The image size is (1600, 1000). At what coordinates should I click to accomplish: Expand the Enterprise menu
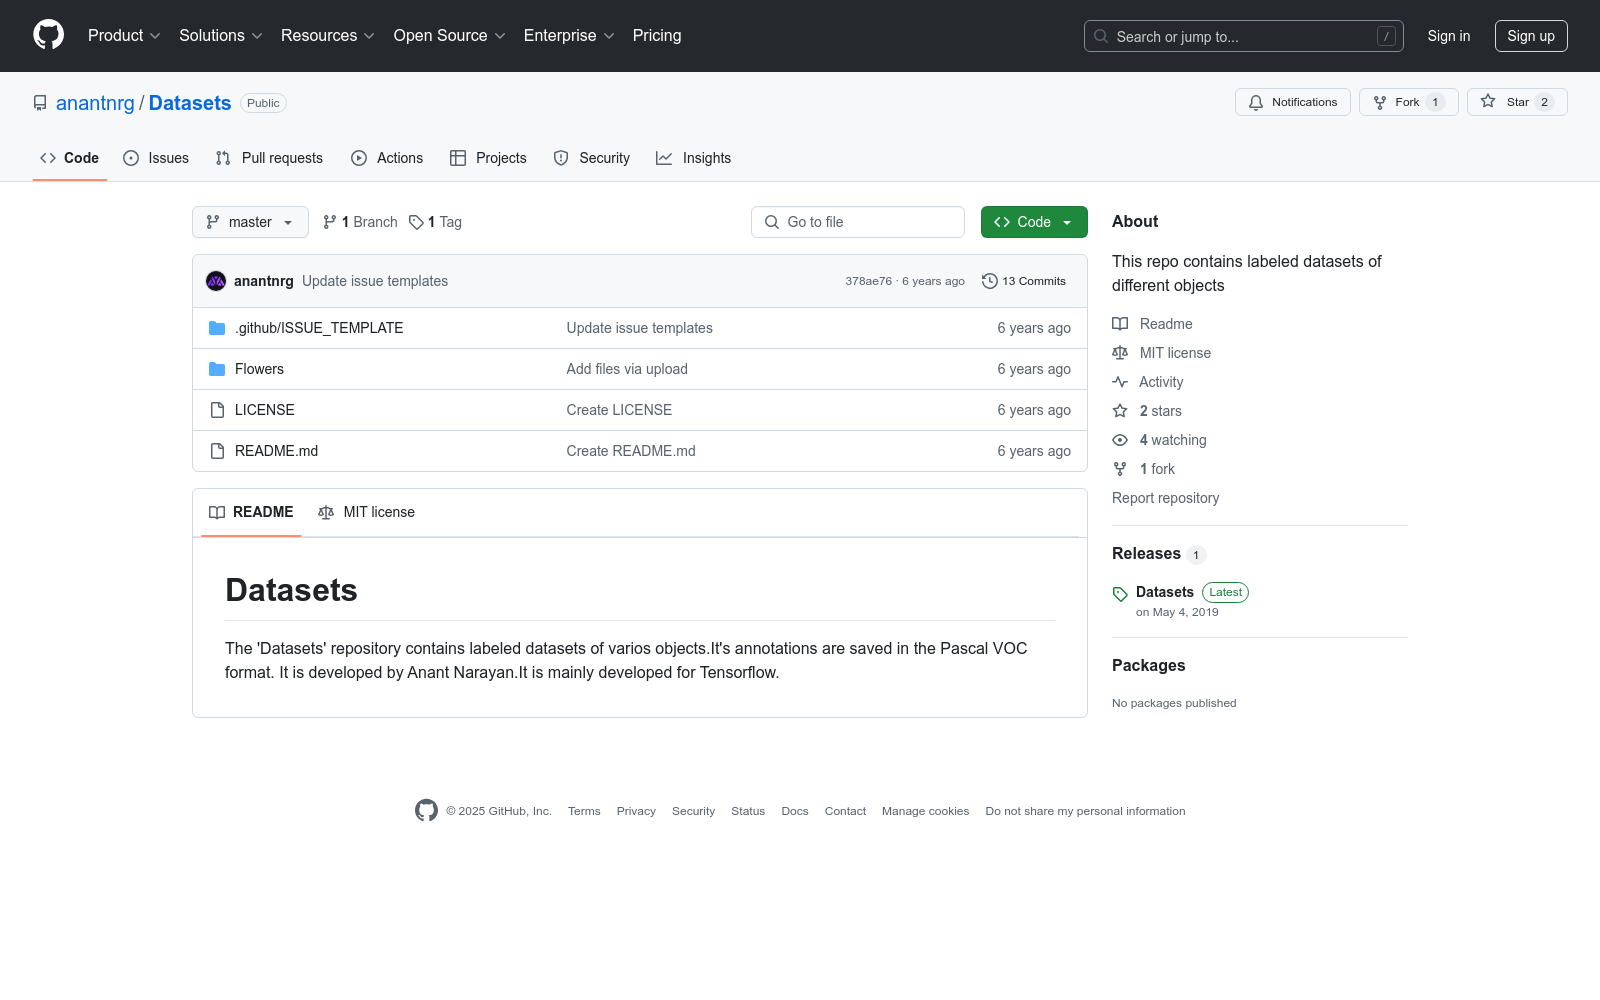569,36
